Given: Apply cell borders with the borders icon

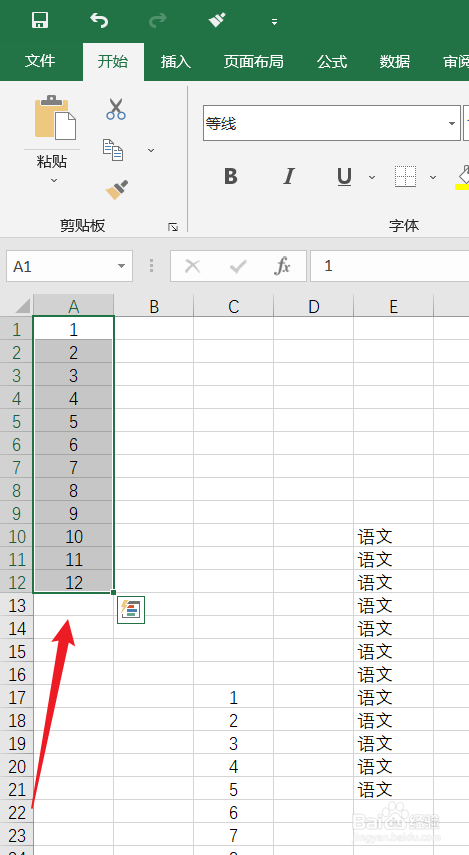Looking at the screenshot, I should coord(405,176).
